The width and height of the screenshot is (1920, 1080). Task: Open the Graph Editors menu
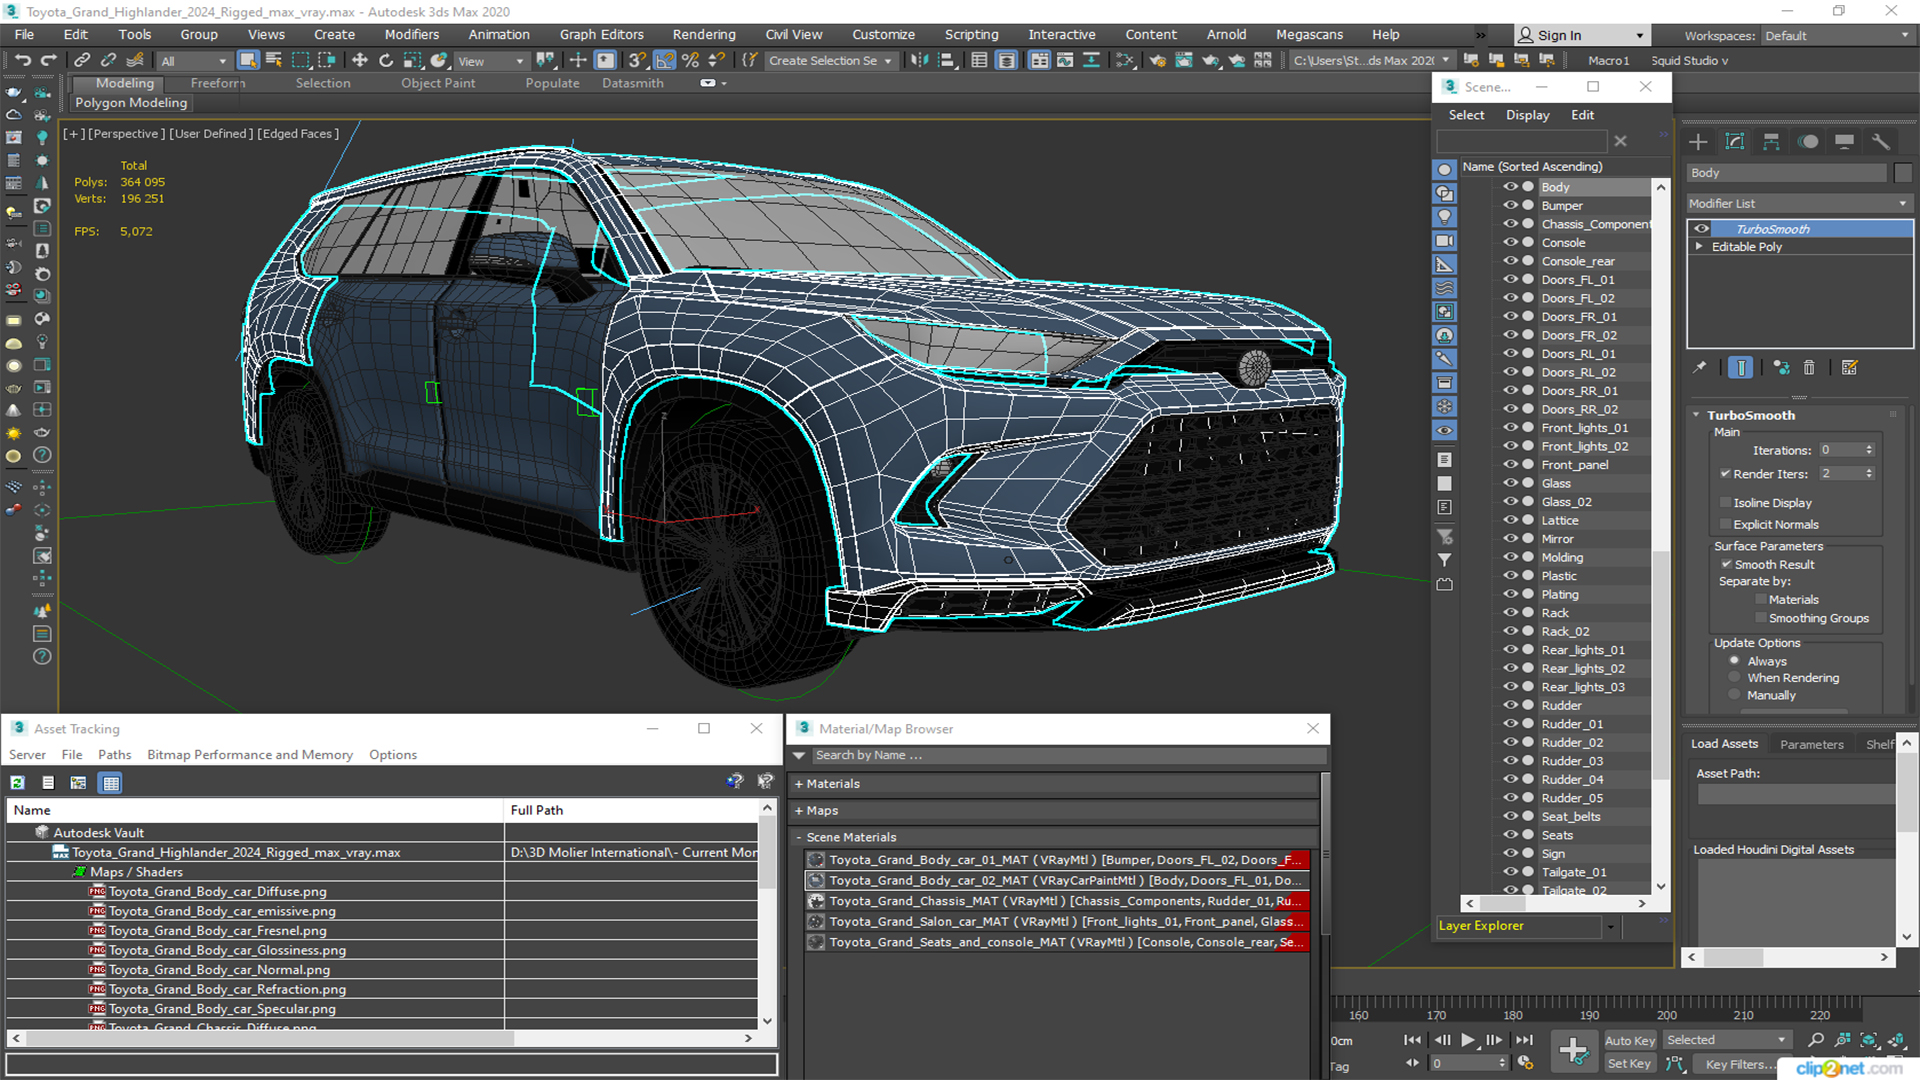point(601,34)
